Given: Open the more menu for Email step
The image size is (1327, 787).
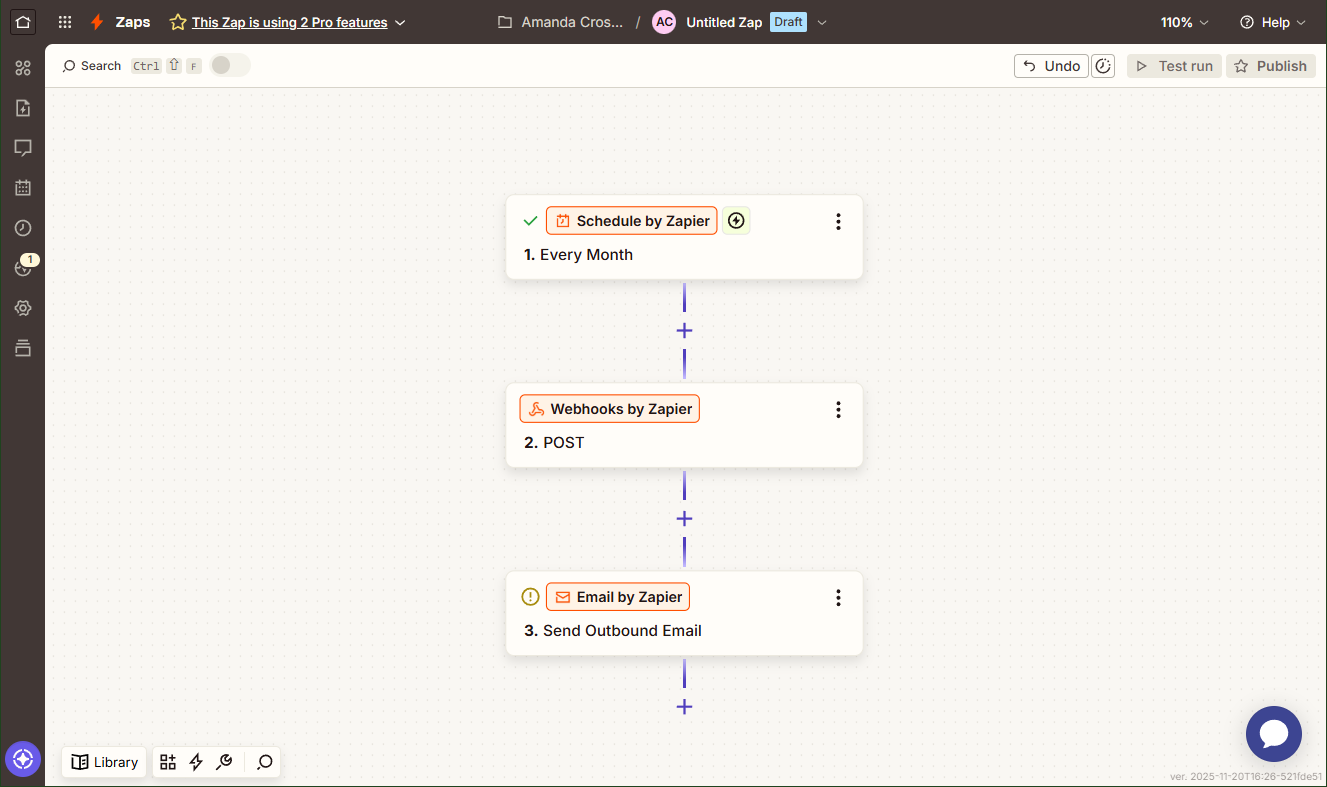Looking at the screenshot, I should (838, 598).
